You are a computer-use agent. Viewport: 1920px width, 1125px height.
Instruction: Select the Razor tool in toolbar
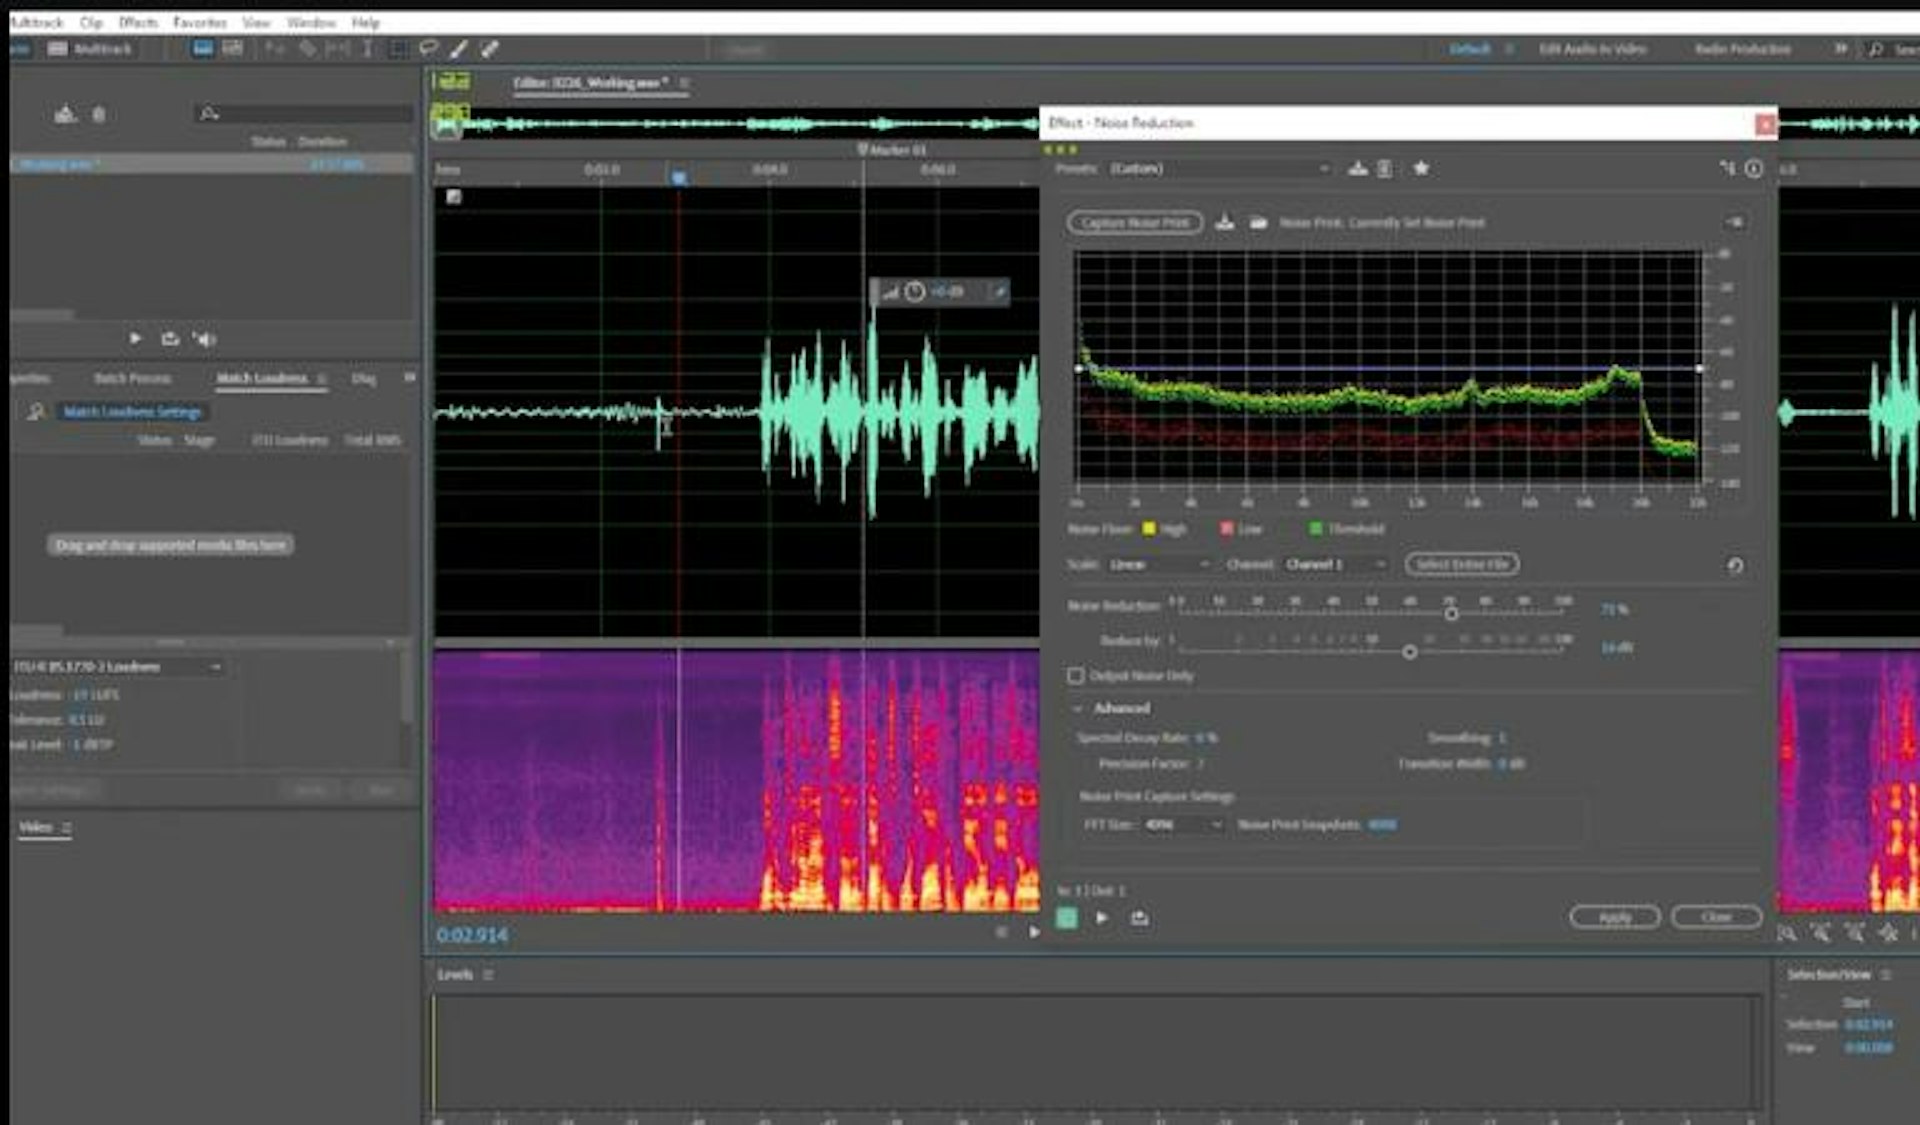click(x=308, y=49)
